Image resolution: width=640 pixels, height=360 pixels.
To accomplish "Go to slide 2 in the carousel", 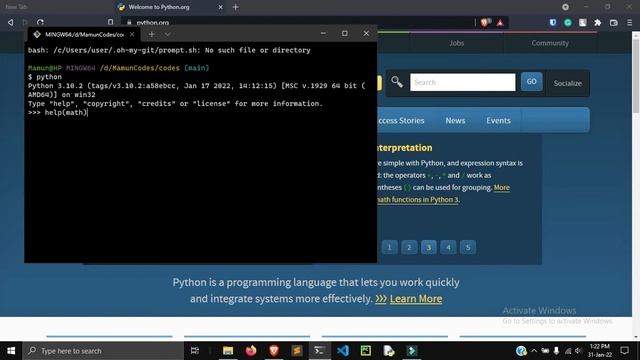I will point(409,247).
